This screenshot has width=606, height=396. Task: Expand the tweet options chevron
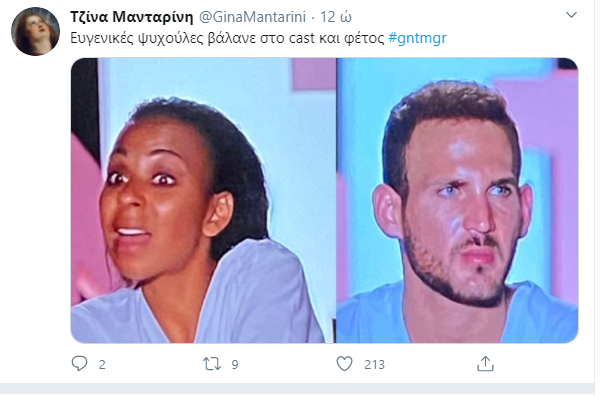tap(571, 15)
